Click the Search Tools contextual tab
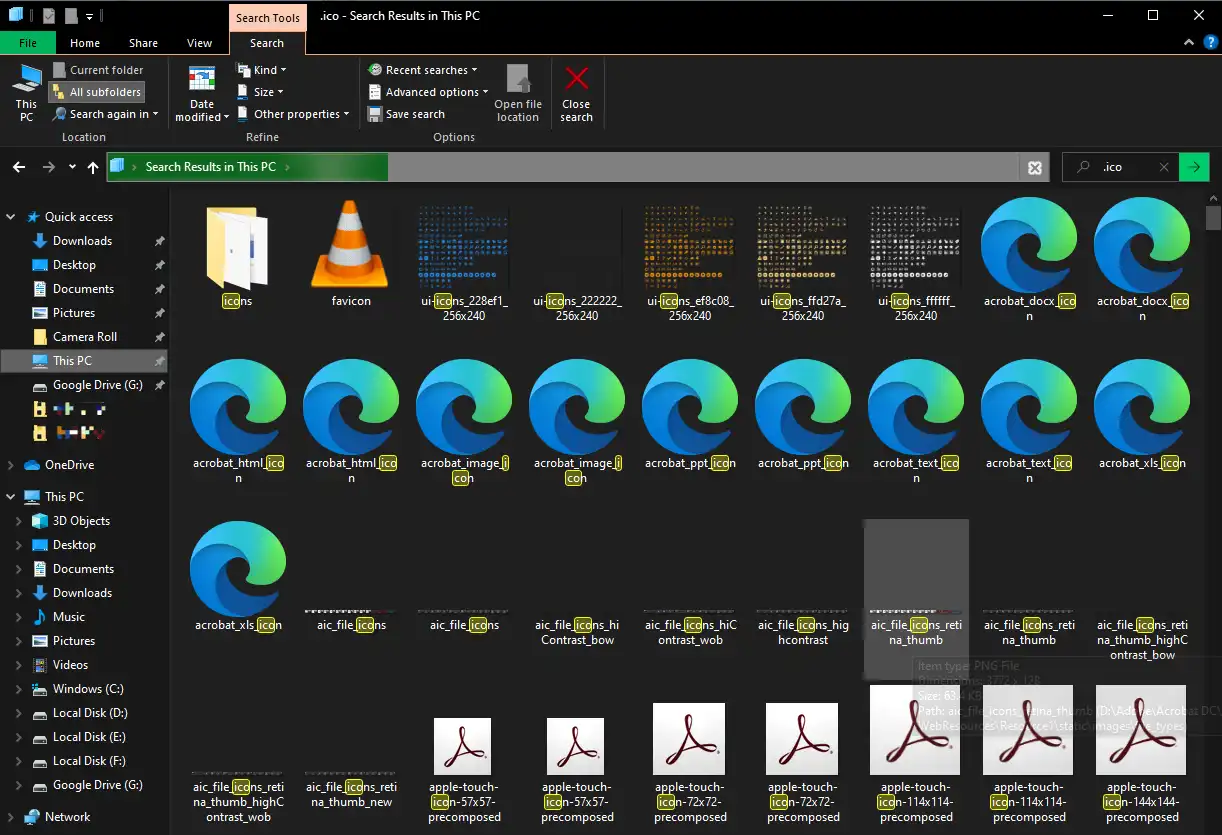Image resolution: width=1222 pixels, height=835 pixels. (267, 17)
